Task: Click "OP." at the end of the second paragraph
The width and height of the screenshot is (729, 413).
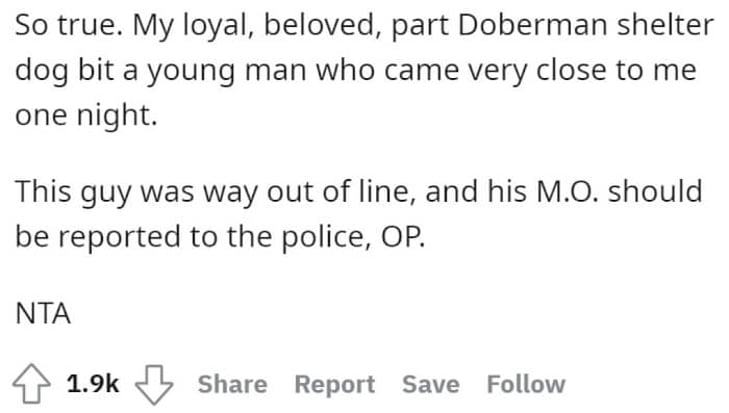Action: tap(404, 237)
